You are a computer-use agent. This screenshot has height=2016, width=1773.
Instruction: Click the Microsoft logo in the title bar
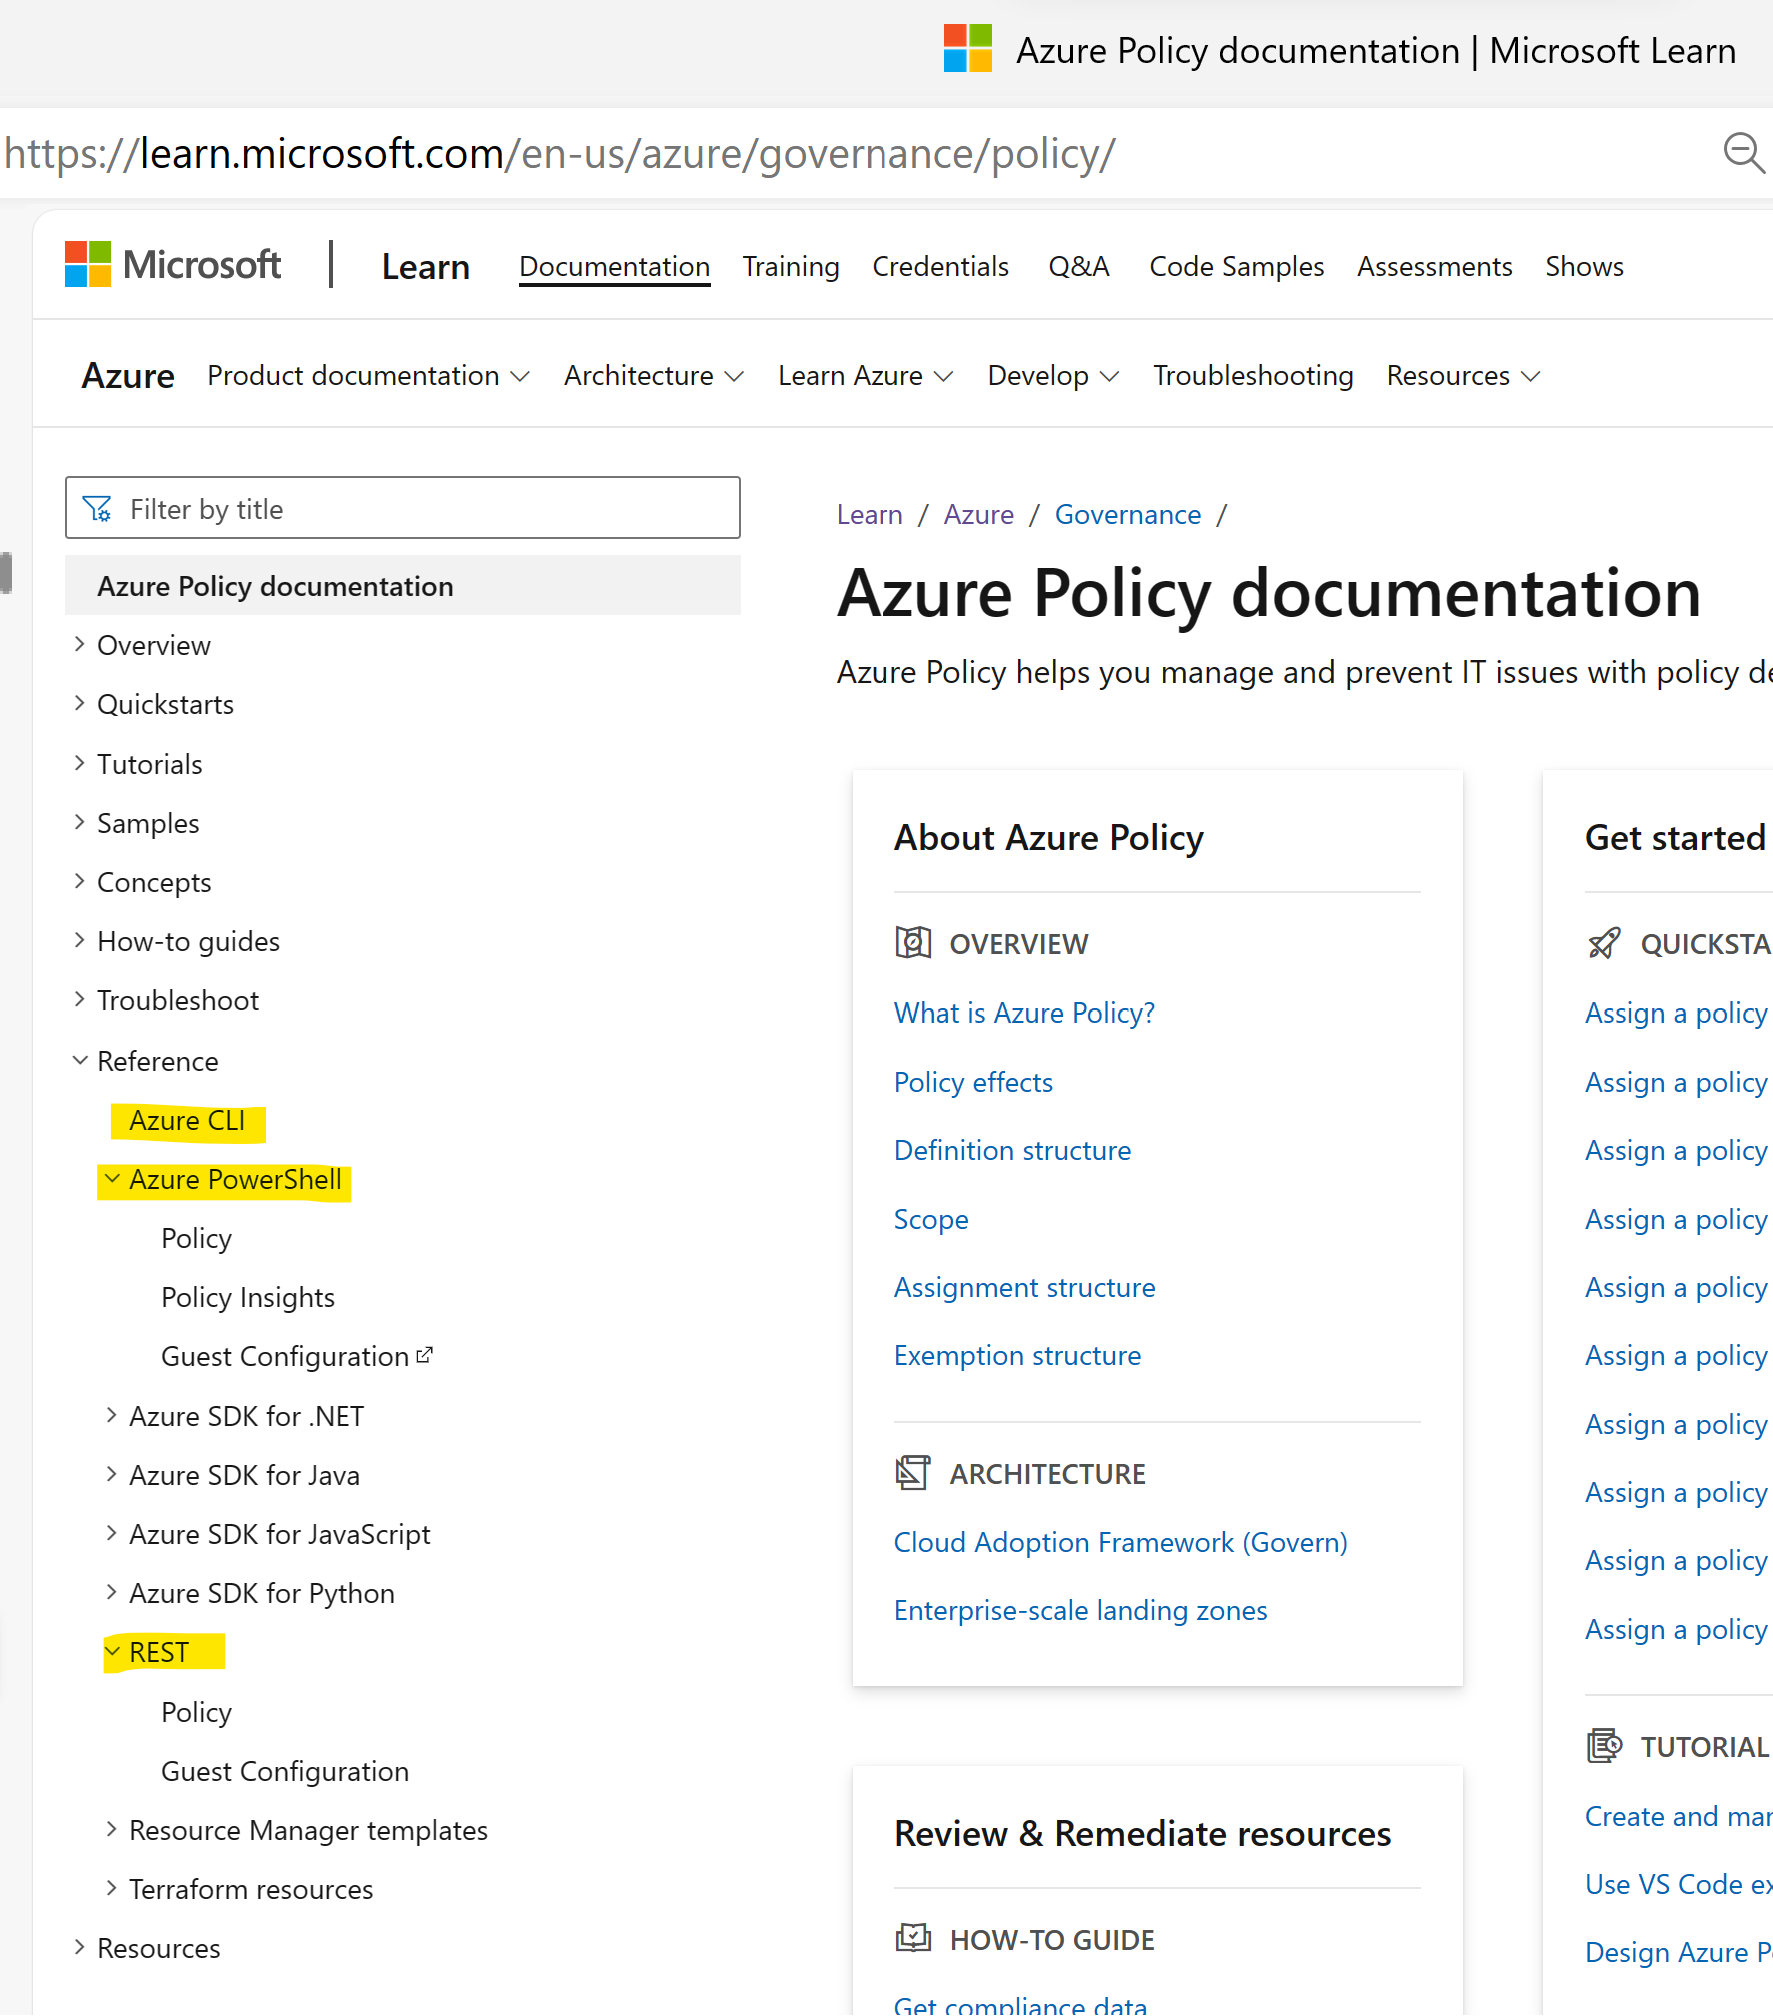point(967,48)
